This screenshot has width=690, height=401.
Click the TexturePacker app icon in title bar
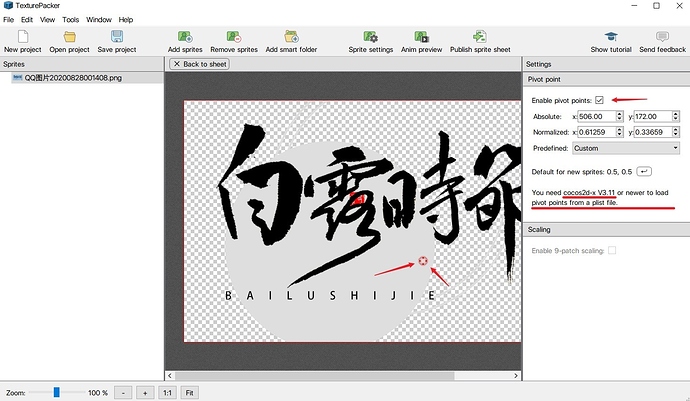pyautogui.click(x=8, y=5)
